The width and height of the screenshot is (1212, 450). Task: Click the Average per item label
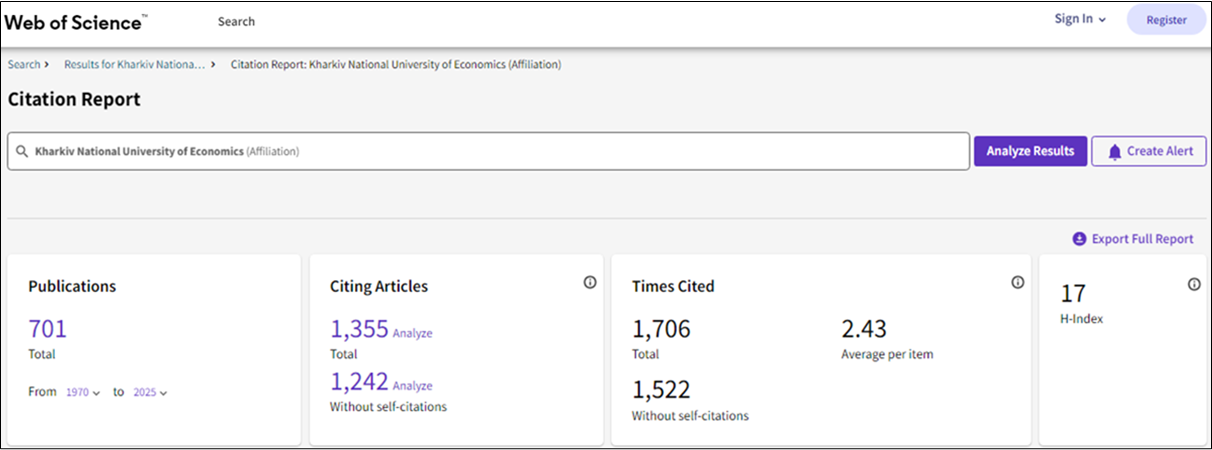click(x=888, y=354)
